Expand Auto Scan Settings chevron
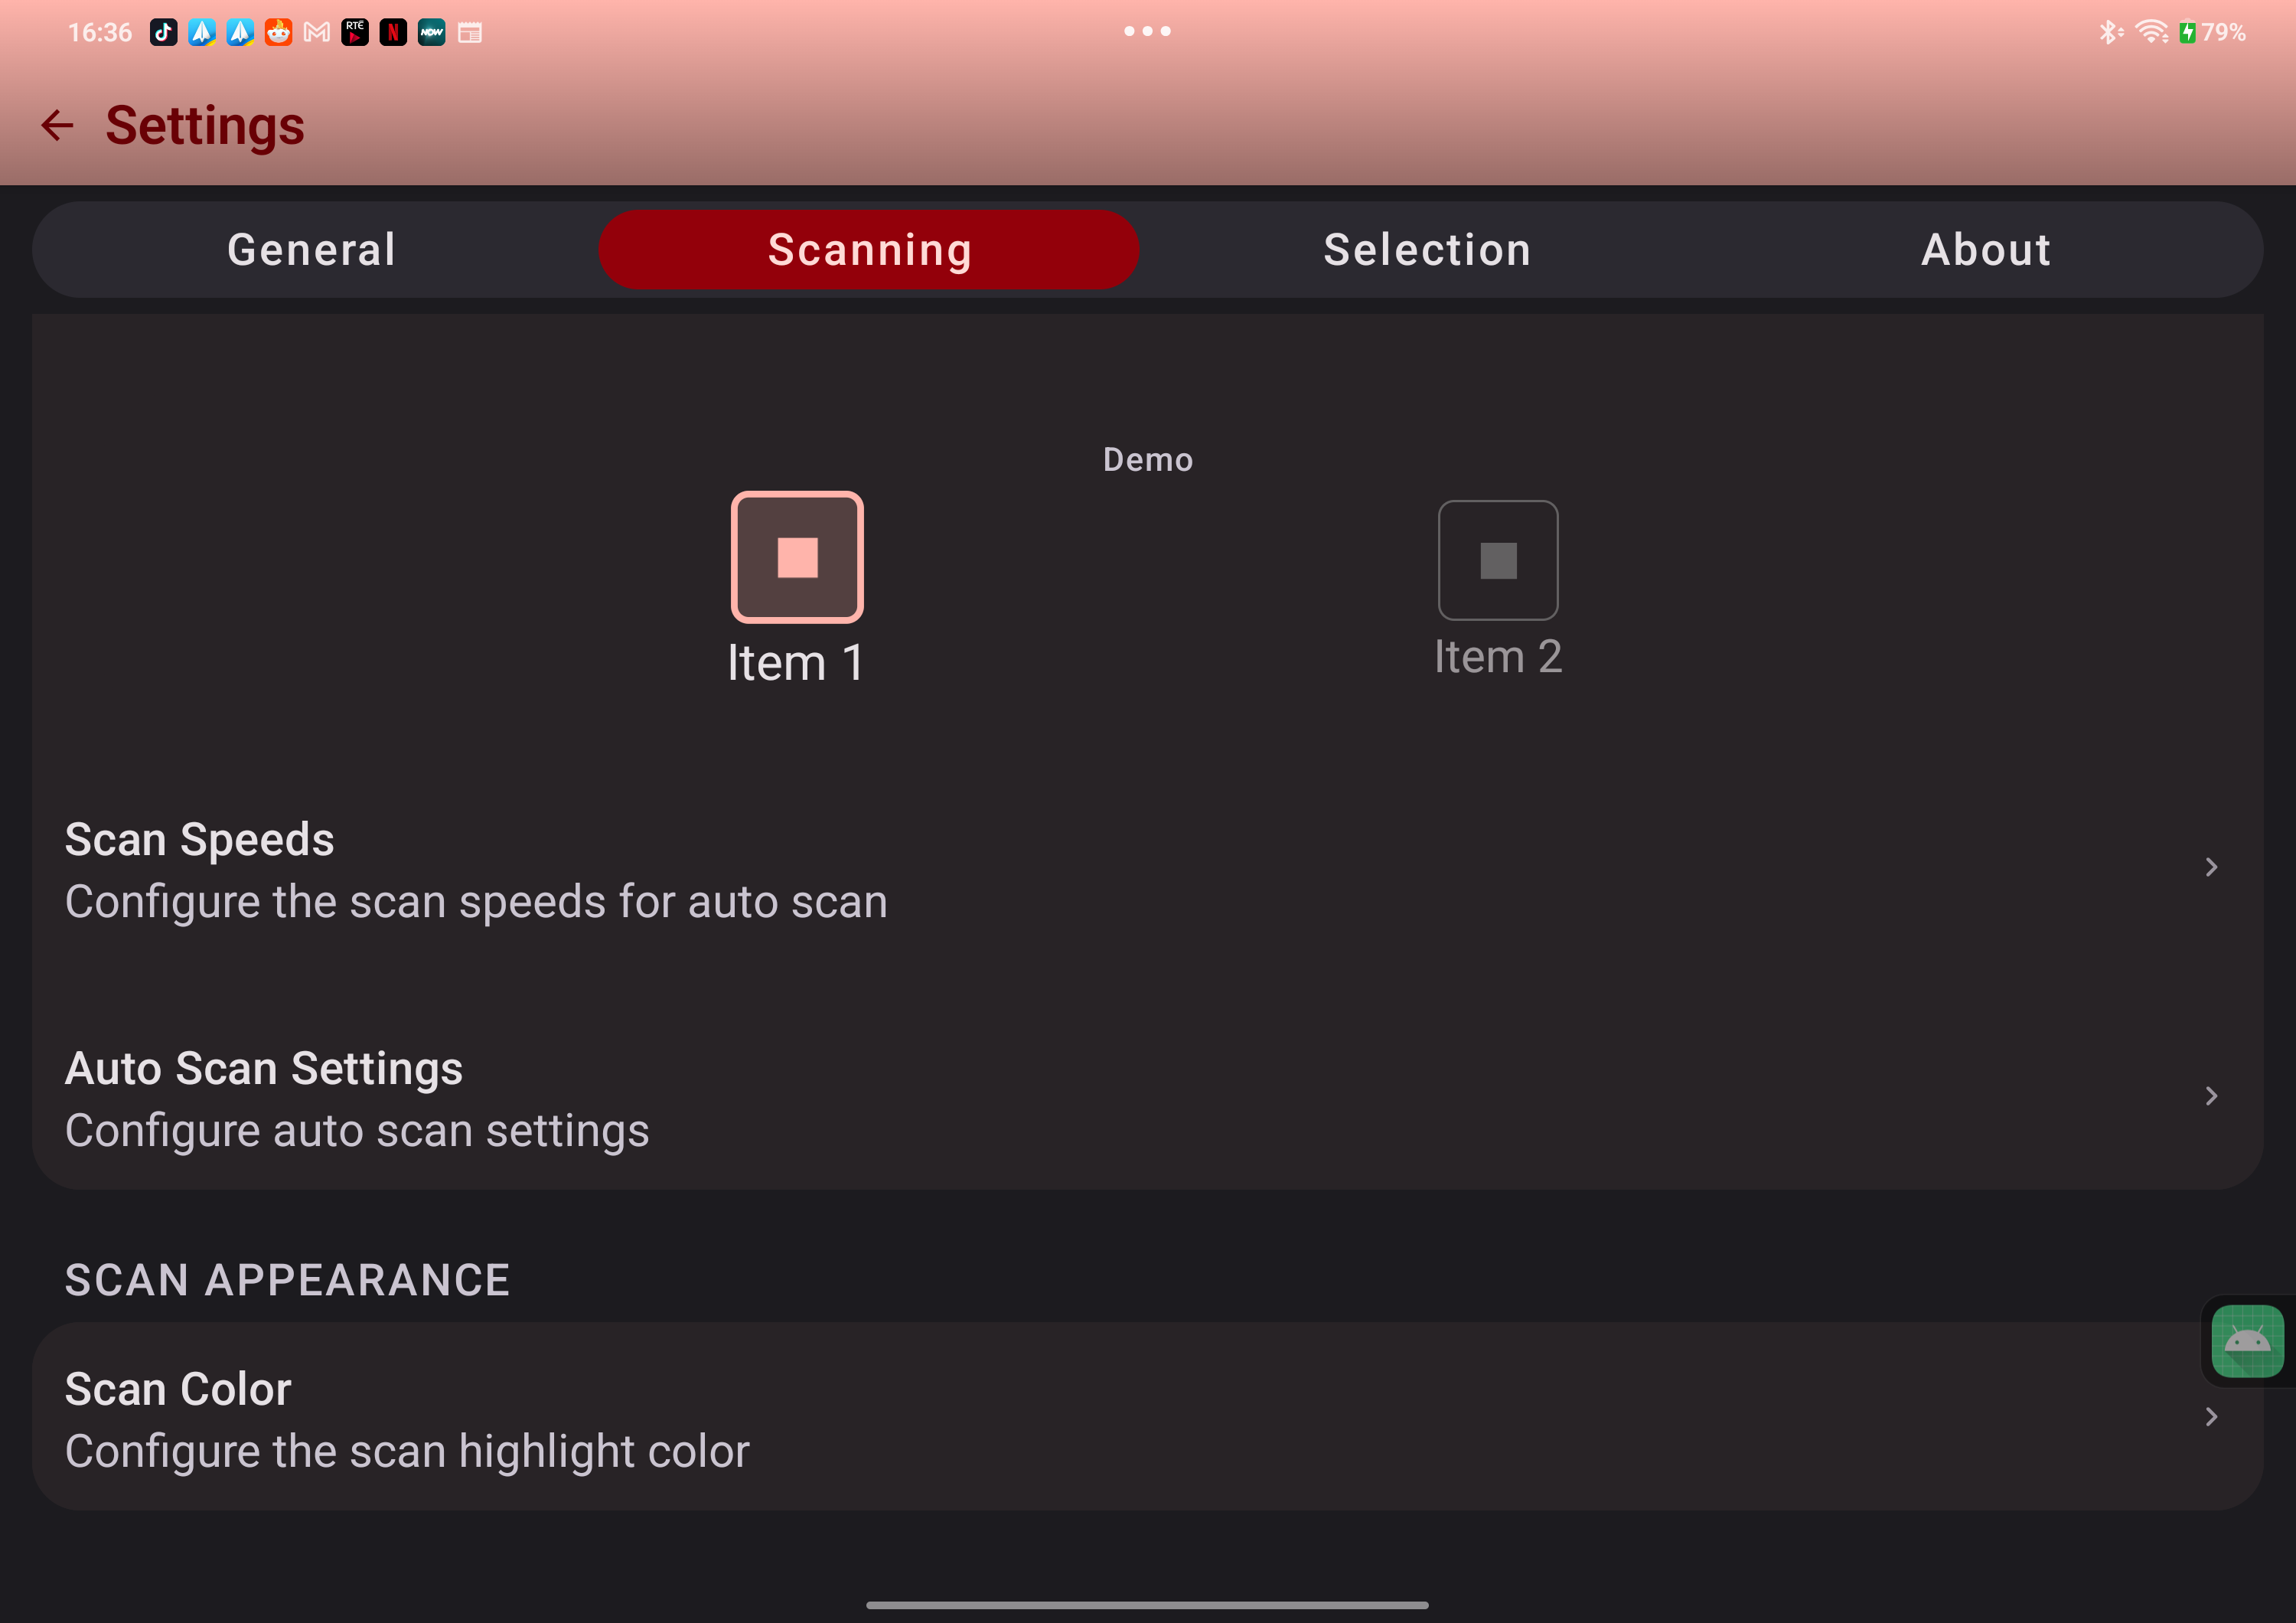 (2211, 1096)
